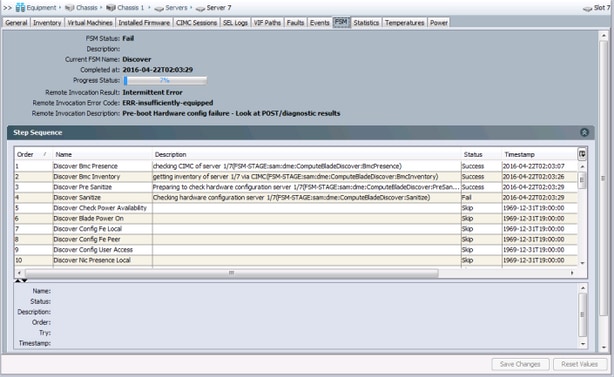
Task: Click the details pane scroll-down arrow
Action: (x=583, y=344)
